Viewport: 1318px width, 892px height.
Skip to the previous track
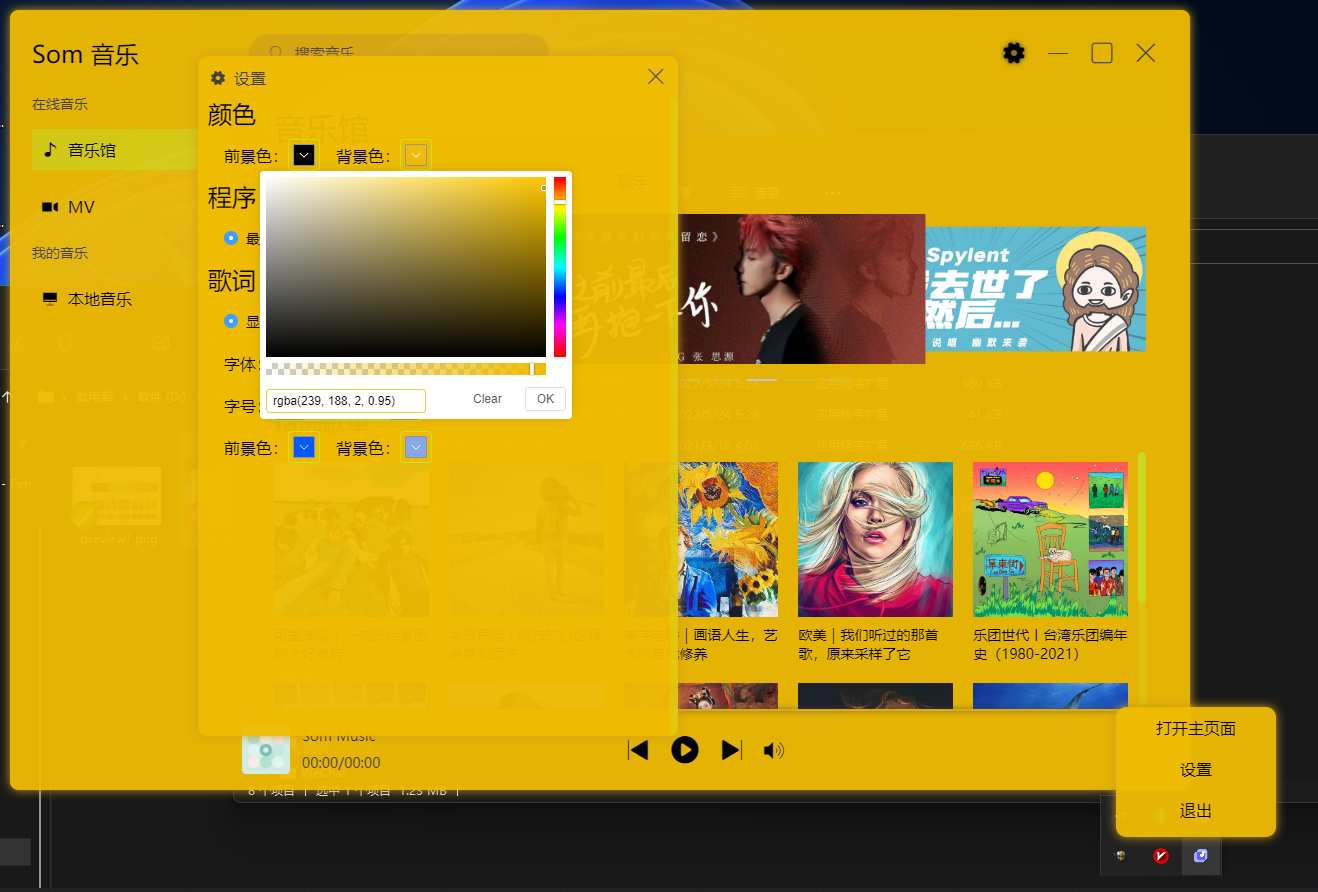tap(638, 750)
